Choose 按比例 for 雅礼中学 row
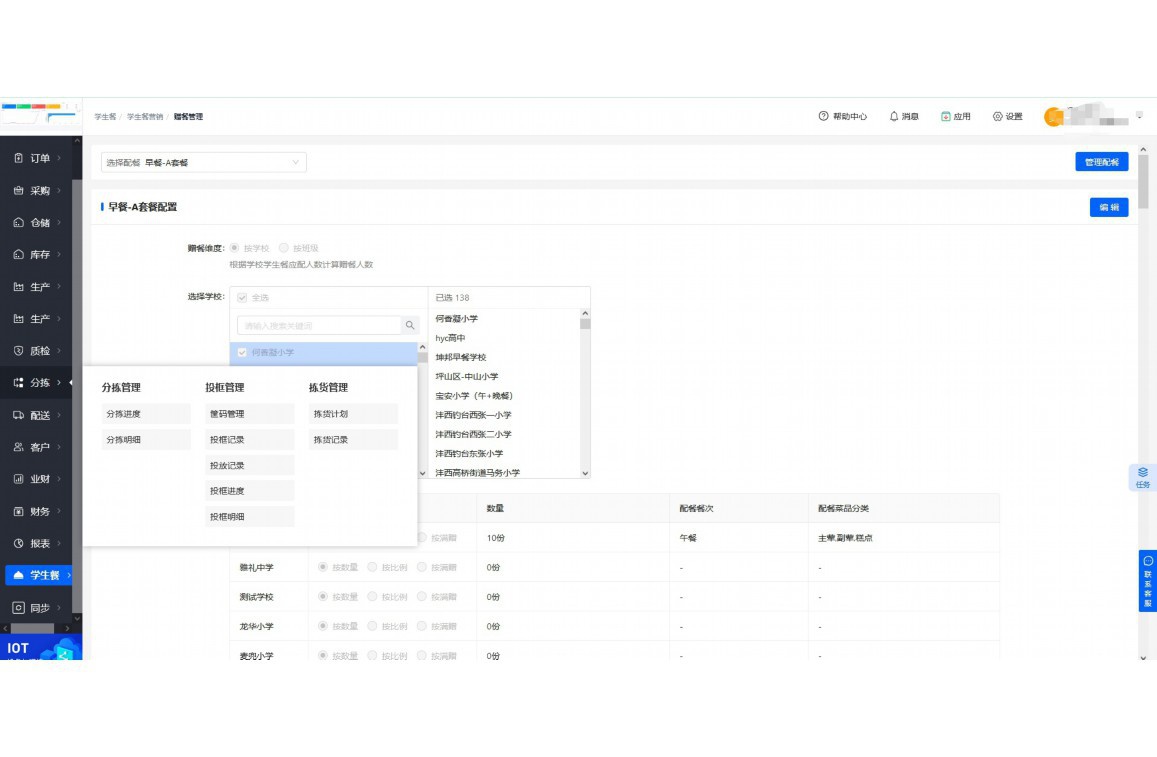The width and height of the screenshot is (1157, 757). click(x=373, y=567)
